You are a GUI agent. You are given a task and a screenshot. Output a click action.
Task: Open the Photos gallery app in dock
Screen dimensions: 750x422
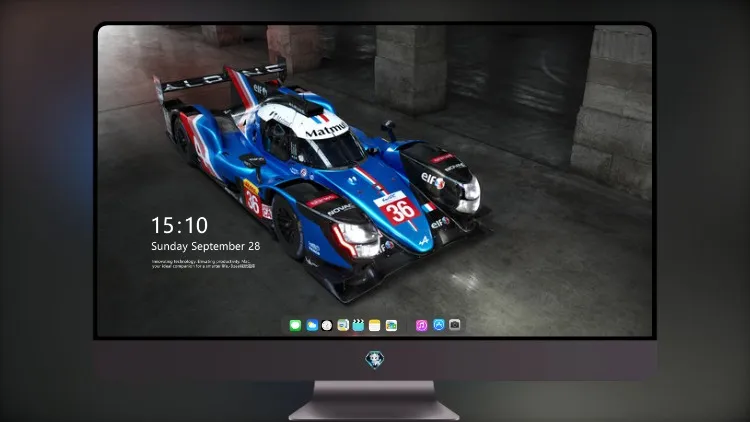pyautogui.click(x=391, y=325)
